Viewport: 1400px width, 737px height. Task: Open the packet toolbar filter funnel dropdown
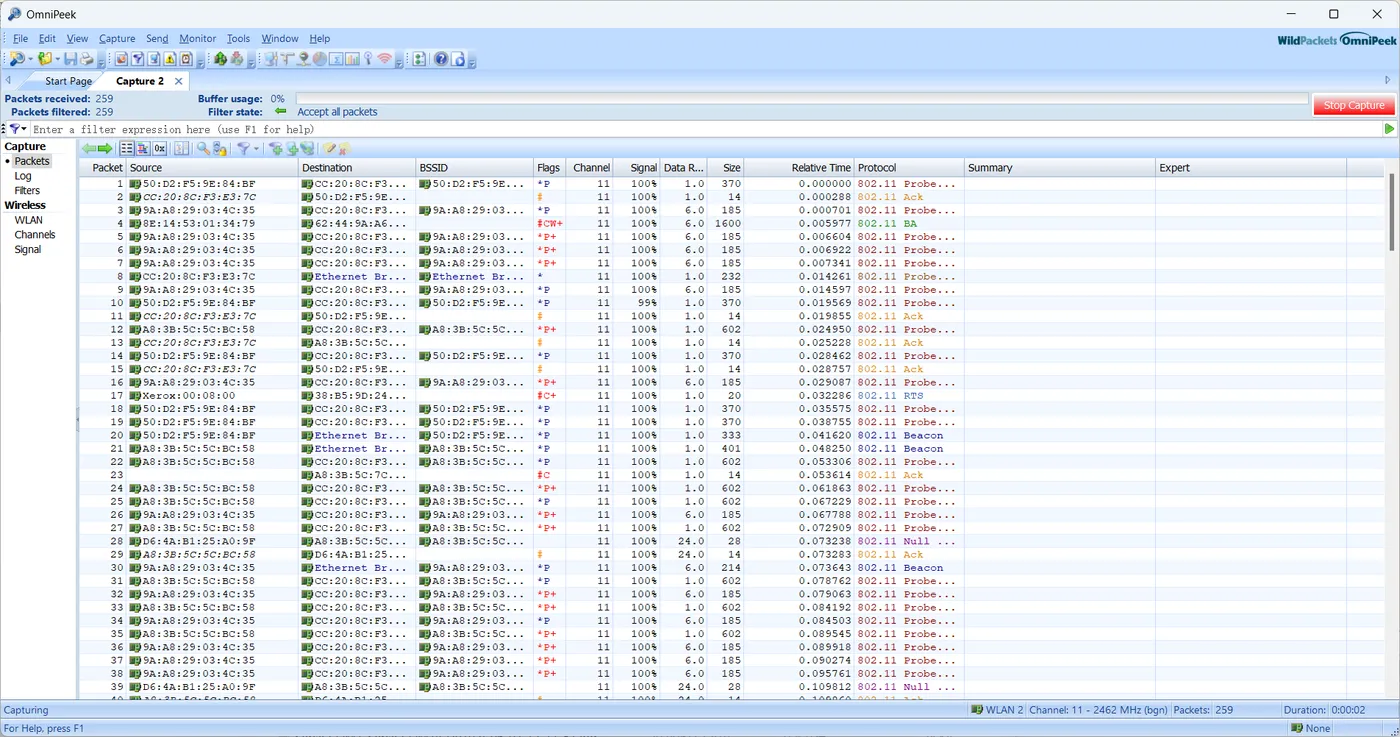coord(256,149)
